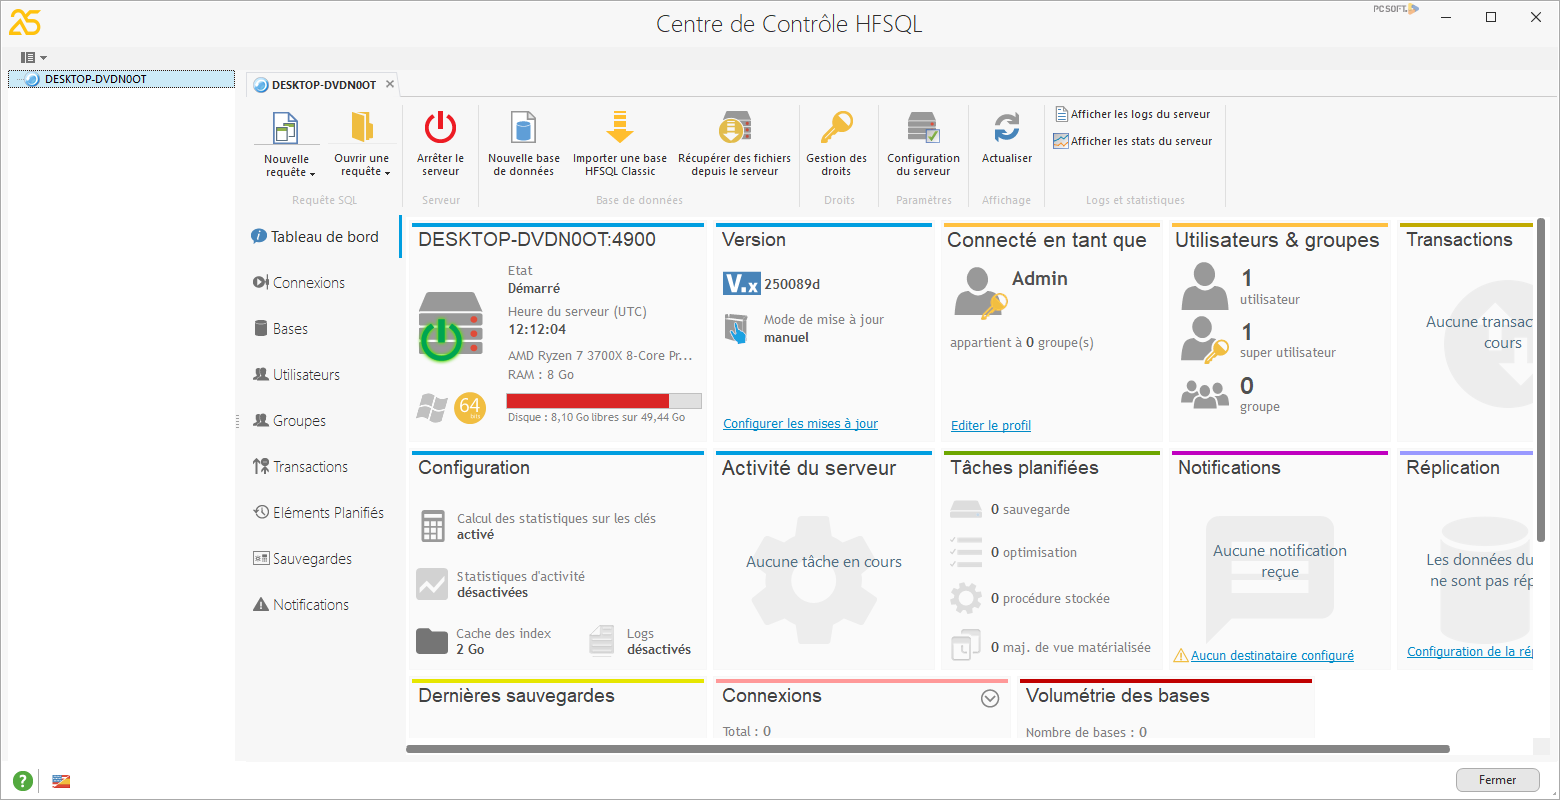Click the super utilisateur icon
The width and height of the screenshot is (1560, 800).
tap(1205, 340)
